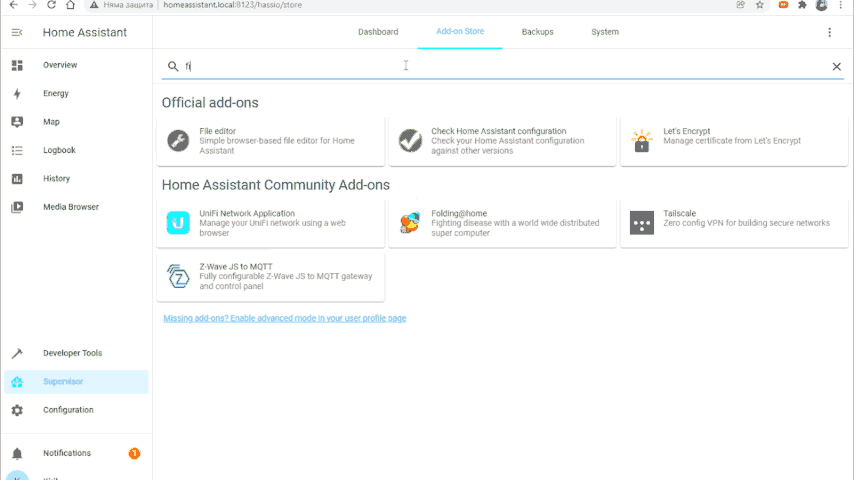Viewport: 854px width, 480px height.
Task: Open Configuration in the sidebar
Action: (x=76, y=410)
